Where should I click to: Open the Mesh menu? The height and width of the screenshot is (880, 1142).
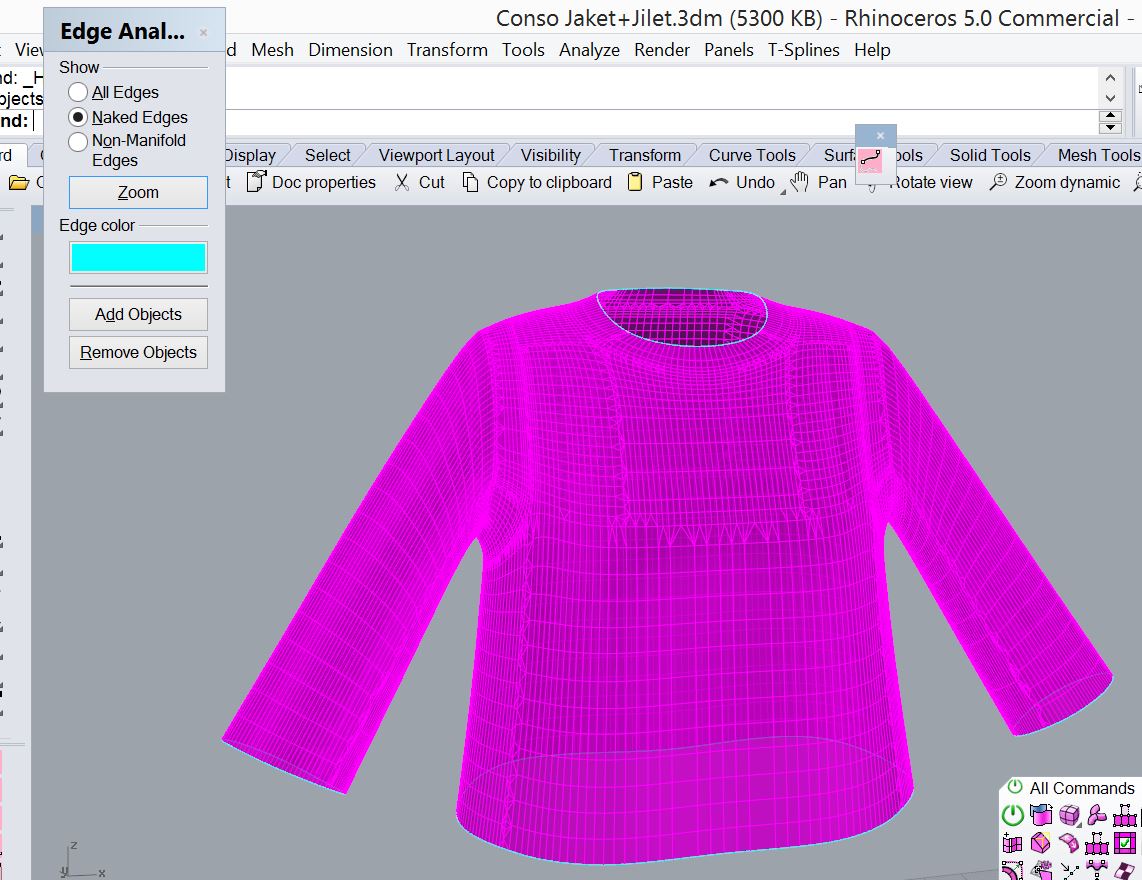272,50
